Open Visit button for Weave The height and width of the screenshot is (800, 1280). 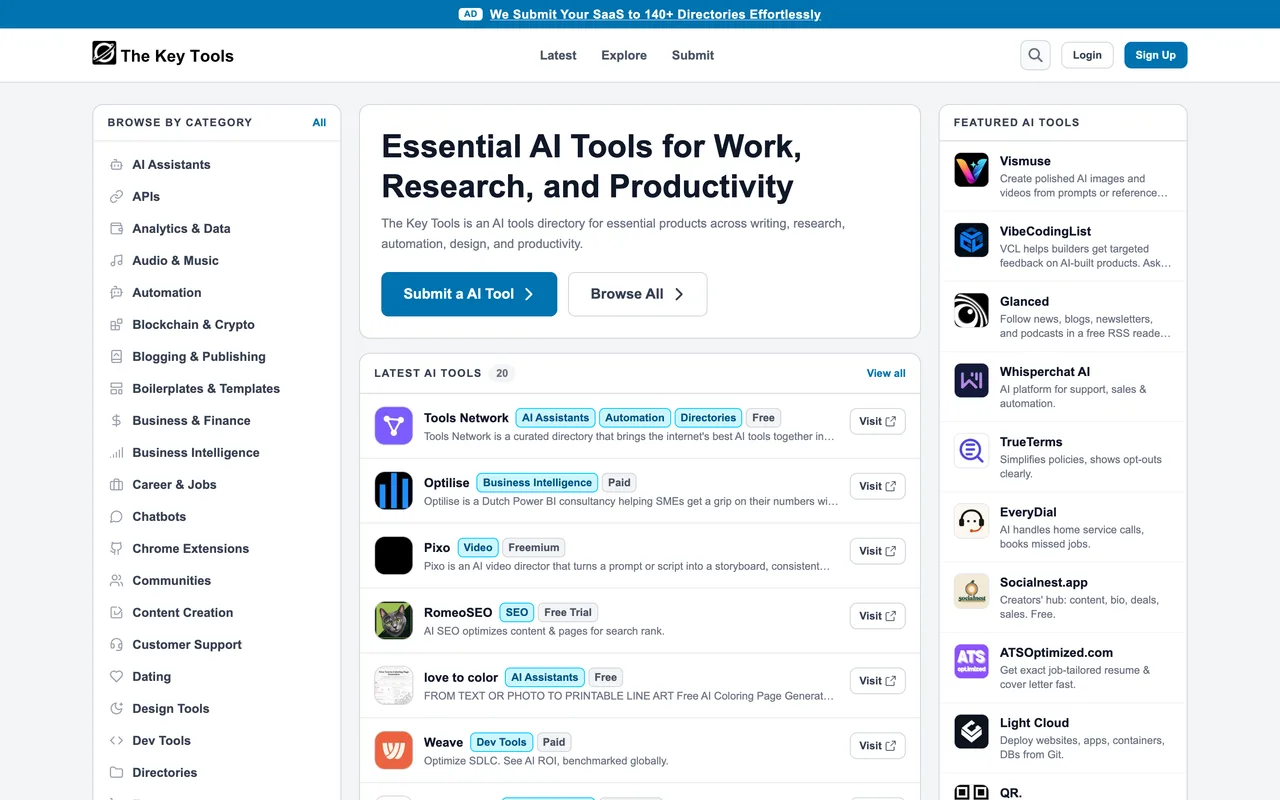pos(878,746)
